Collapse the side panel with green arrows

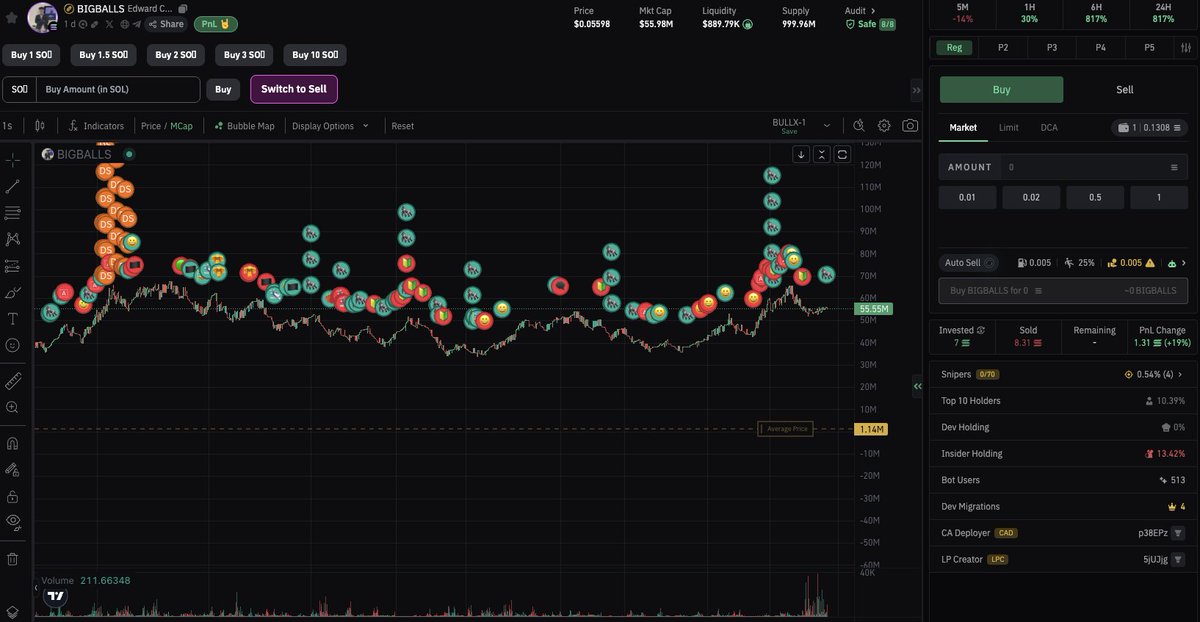tap(917, 387)
